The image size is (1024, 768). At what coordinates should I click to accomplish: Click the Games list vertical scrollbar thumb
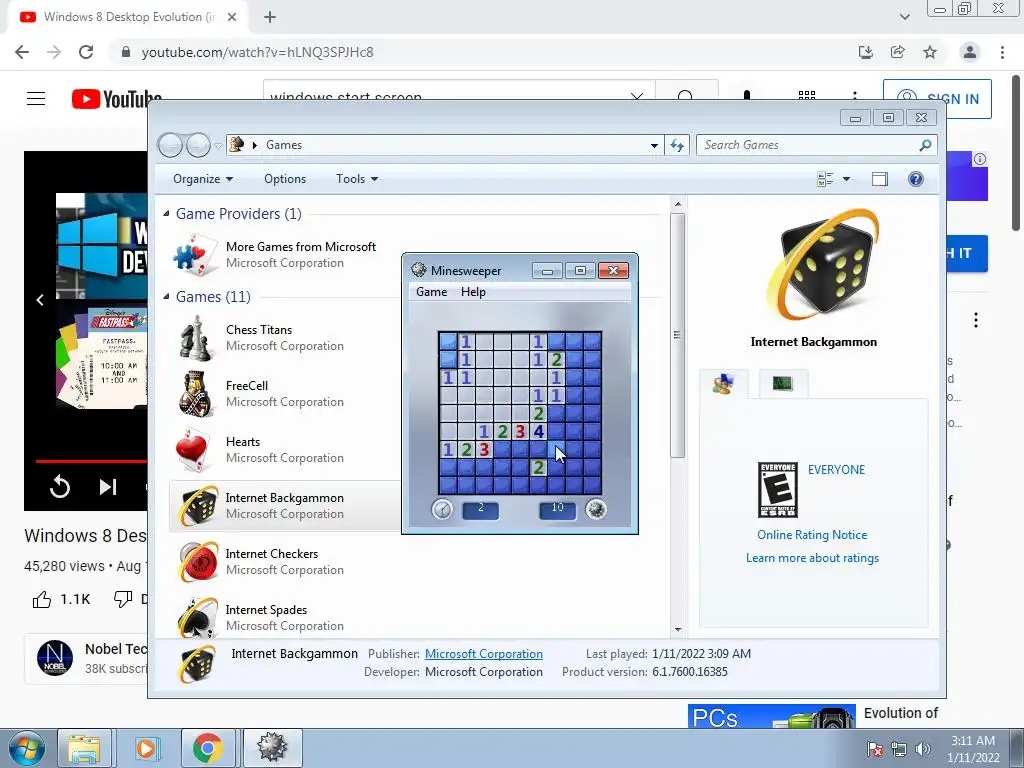[x=678, y=335]
